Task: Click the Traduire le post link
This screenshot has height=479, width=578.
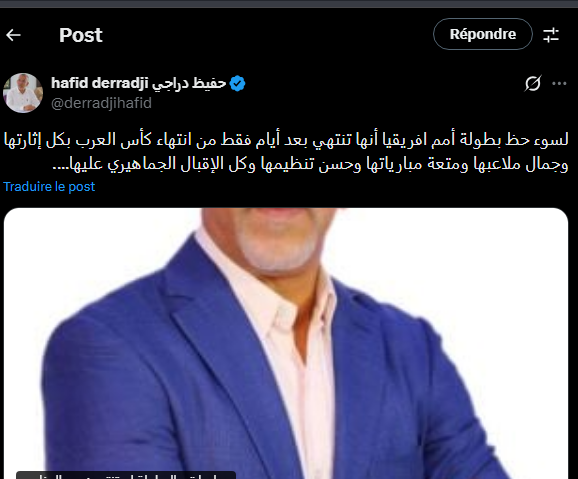Action: [x=49, y=187]
